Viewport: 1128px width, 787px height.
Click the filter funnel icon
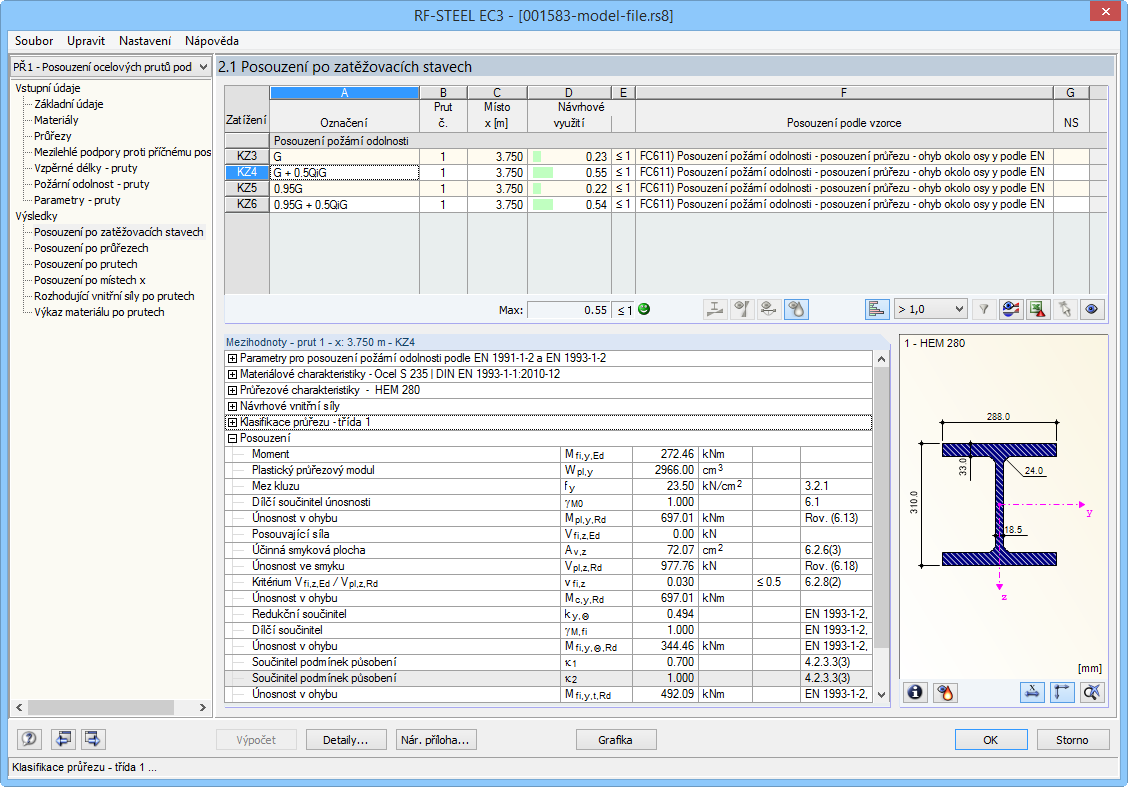tap(983, 309)
